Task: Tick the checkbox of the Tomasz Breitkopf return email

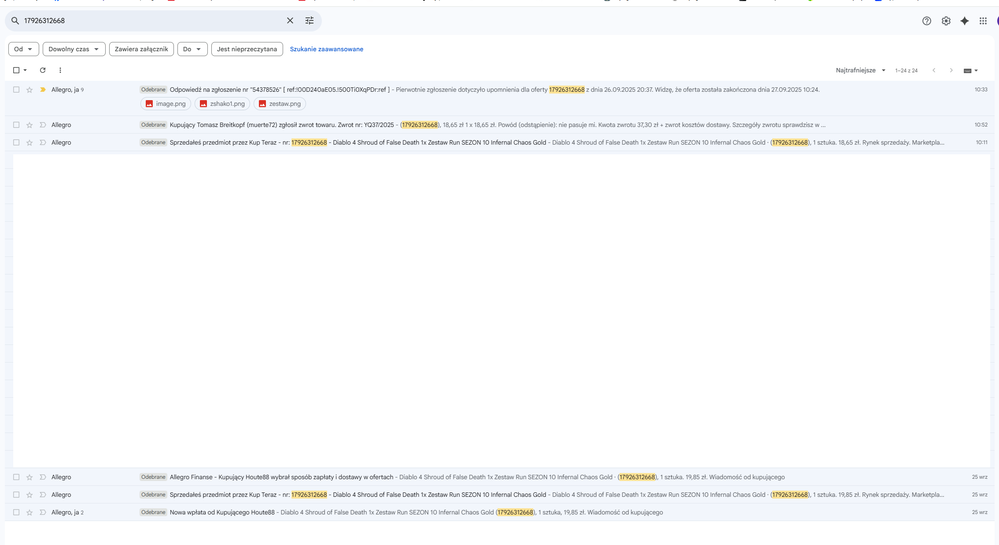Action: [16, 125]
